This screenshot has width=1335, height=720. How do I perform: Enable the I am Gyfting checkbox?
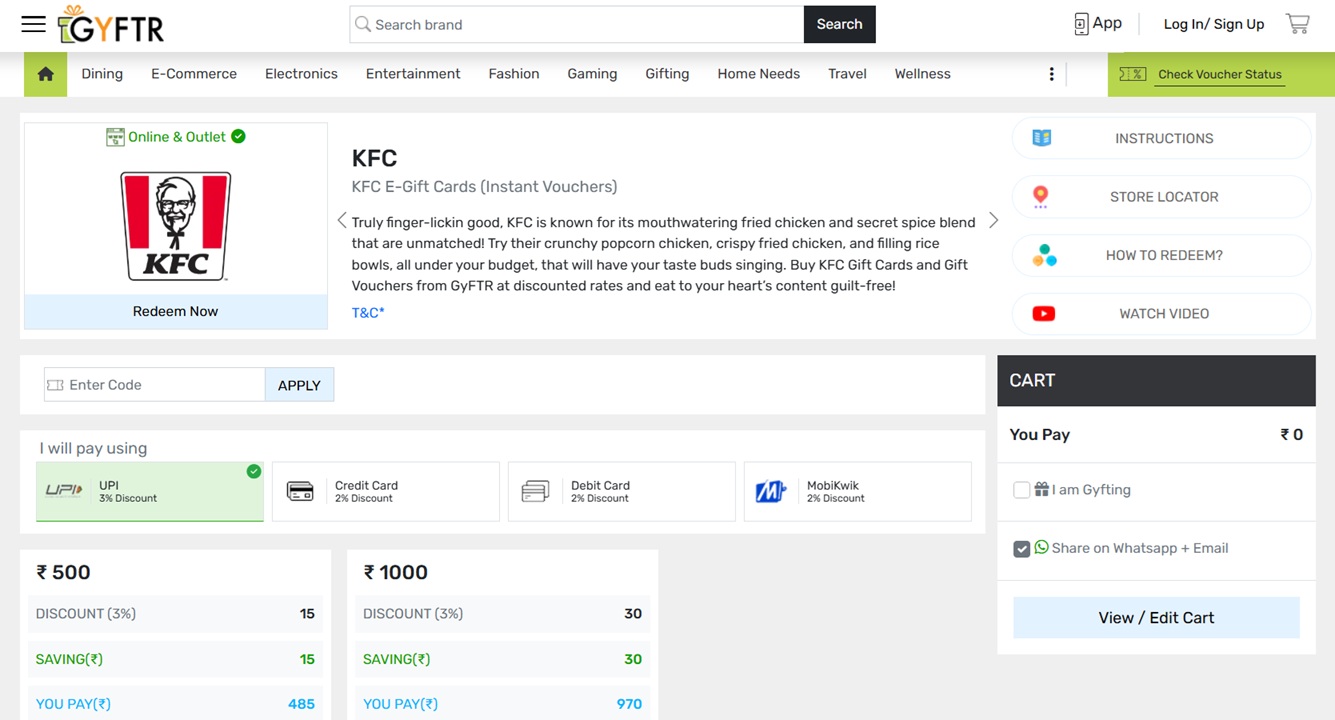(1021, 490)
